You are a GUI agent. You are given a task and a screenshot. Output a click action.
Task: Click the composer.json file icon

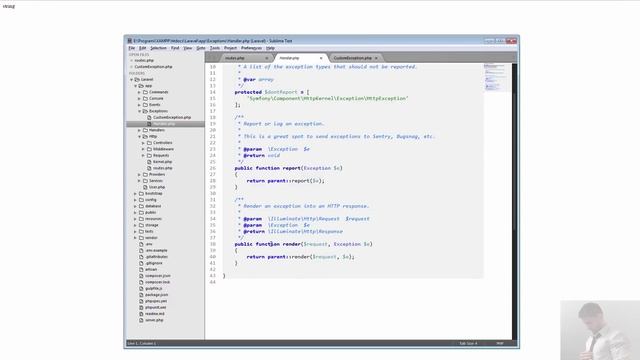coord(141,276)
